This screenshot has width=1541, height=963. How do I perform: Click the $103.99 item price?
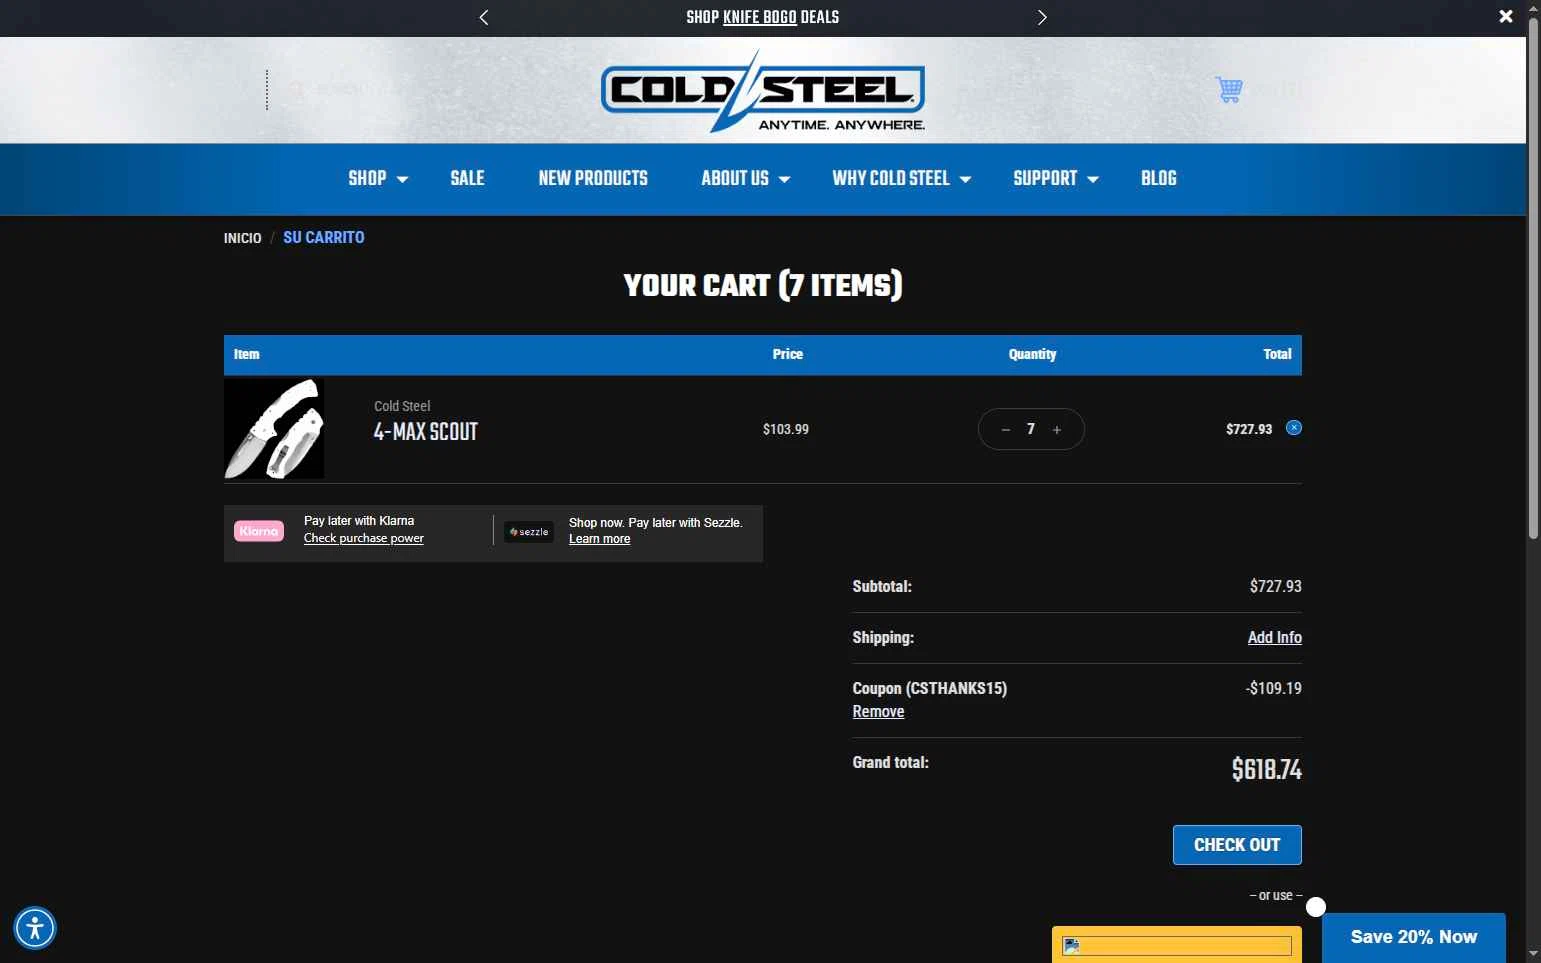[786, 430]
